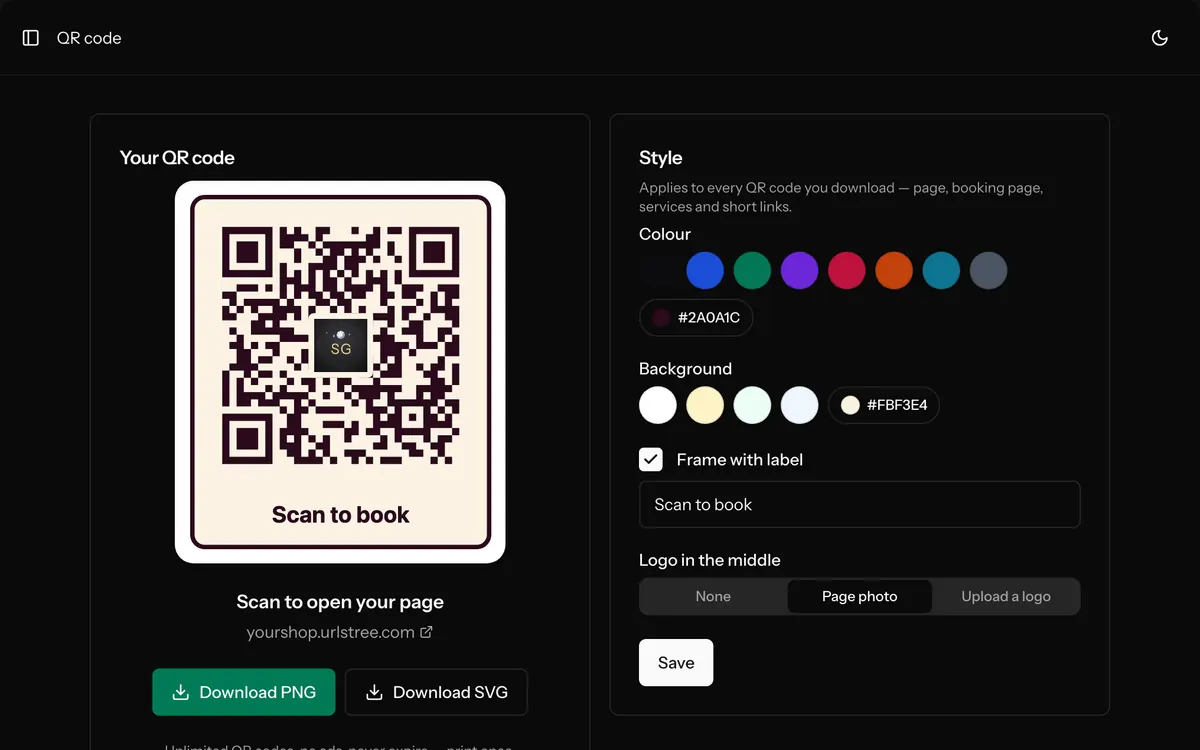Click the Scan to book label field
The height and width of the screenshot is (750, 1200).
tap(860, 505)
